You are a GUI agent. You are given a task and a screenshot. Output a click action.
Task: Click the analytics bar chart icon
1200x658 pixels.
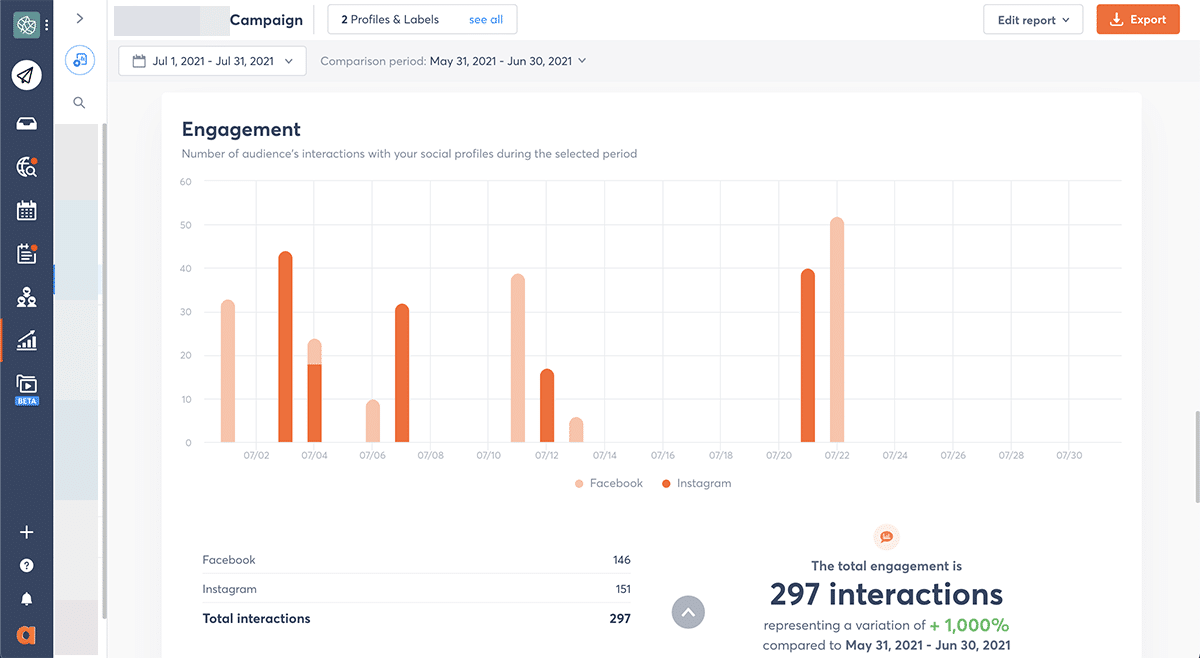point(27,340)
